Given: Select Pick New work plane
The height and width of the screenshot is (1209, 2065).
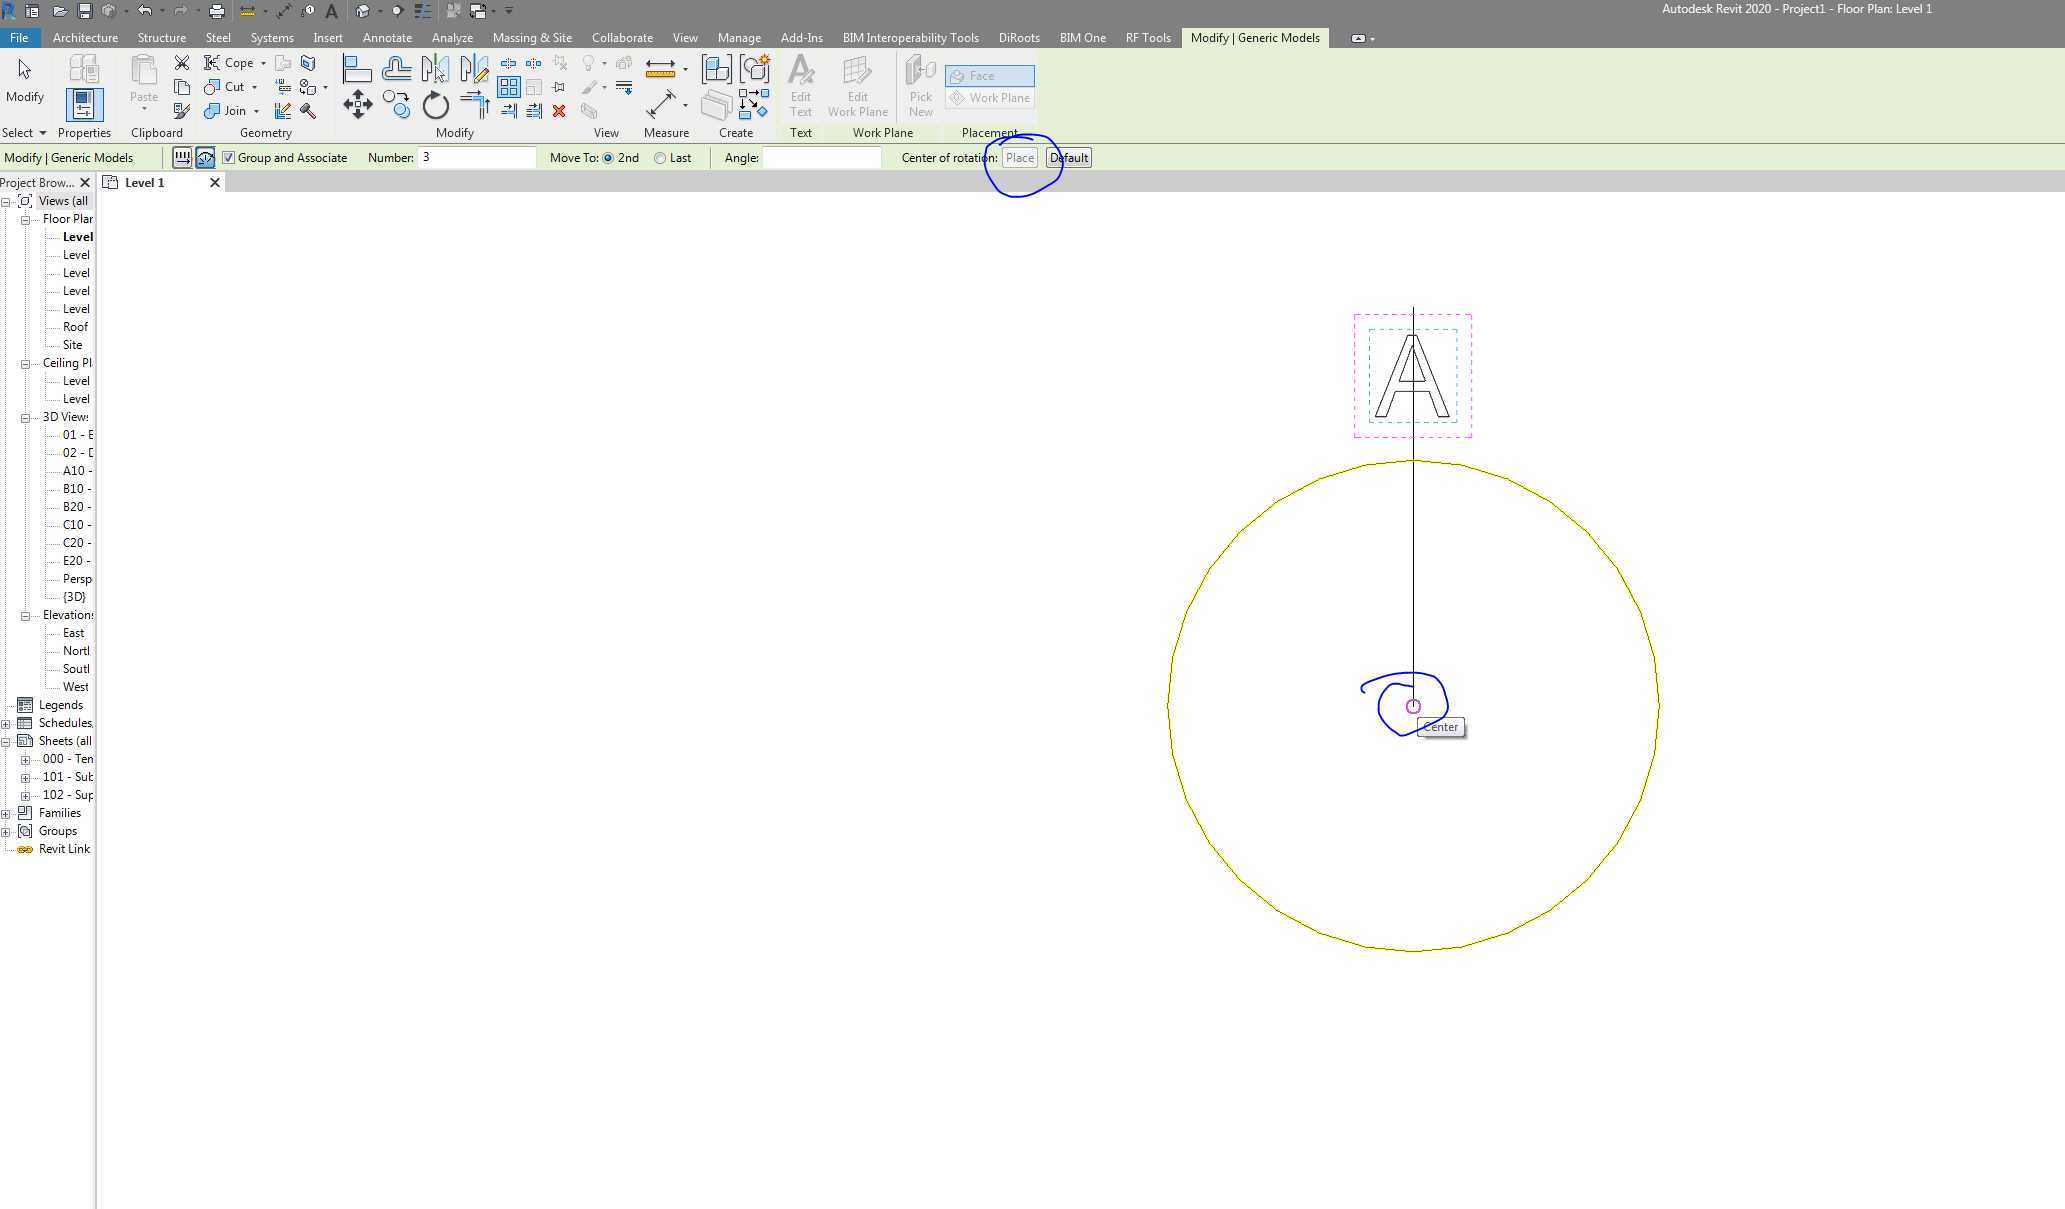Looking at the screenshot, I should click(919, 87).
